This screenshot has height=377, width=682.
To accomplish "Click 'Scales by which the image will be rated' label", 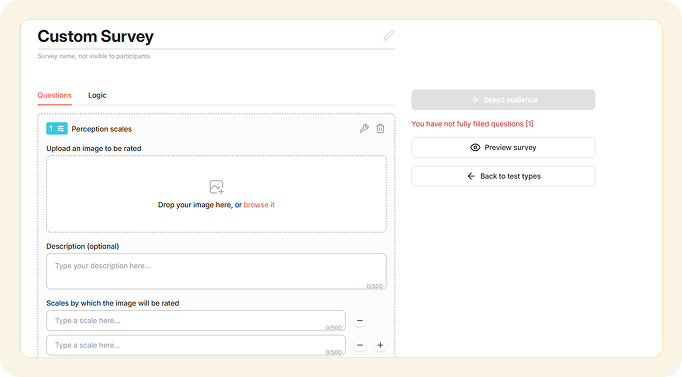I will click(113, 303).
